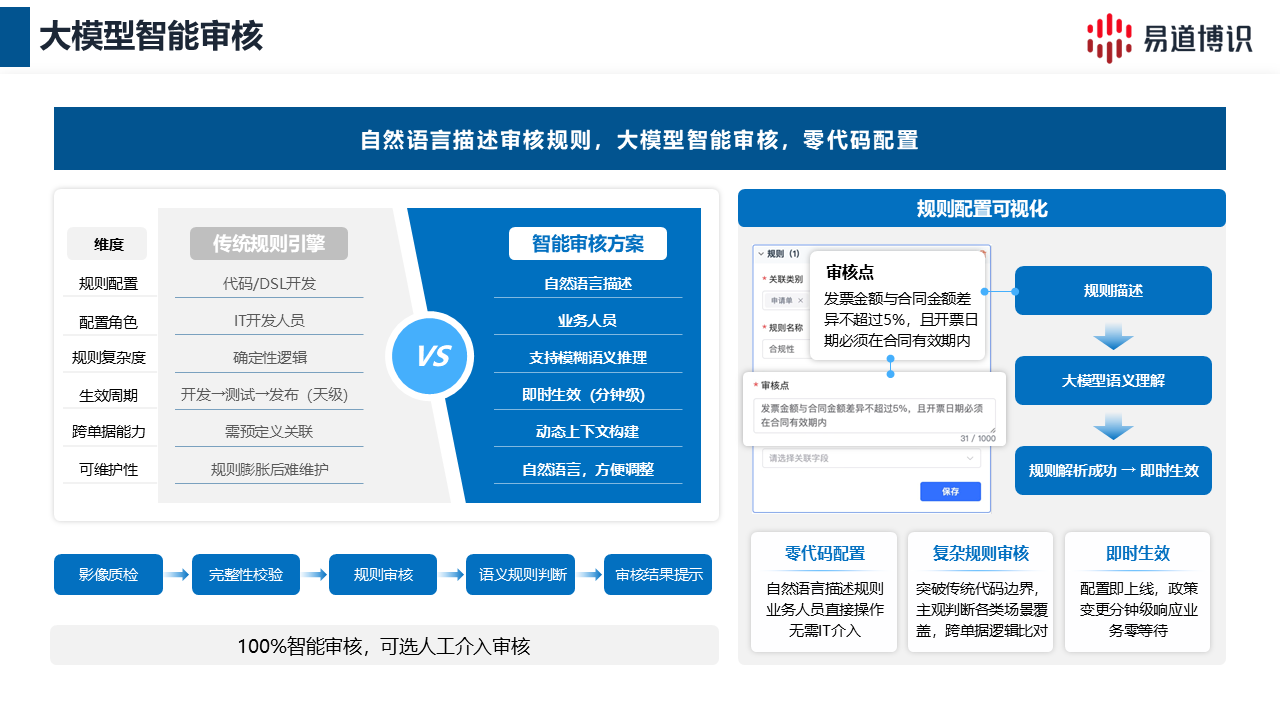Screen dimensions: 1280x720
Task: Click the 规则配置可视化 panel header
Action: coord(981,208)
